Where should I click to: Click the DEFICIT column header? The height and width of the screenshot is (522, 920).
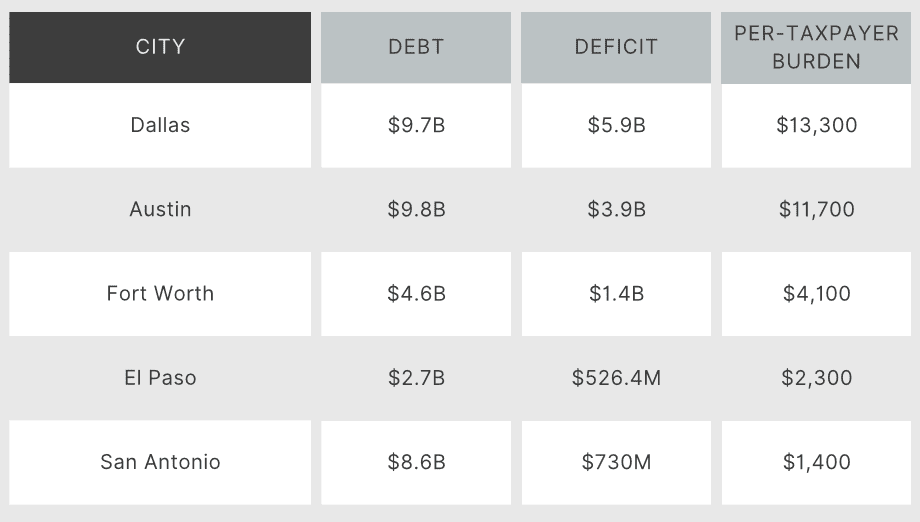click(616, 47)
